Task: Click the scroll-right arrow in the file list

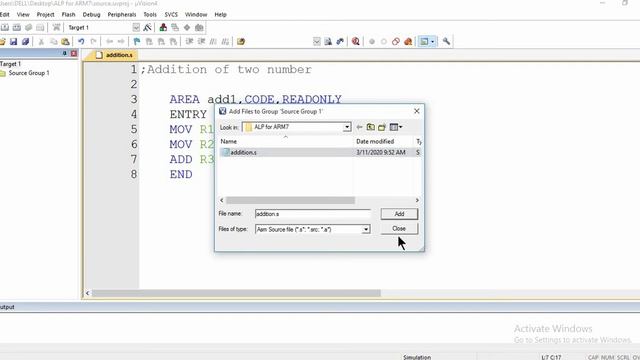Action: click(417, 200)
